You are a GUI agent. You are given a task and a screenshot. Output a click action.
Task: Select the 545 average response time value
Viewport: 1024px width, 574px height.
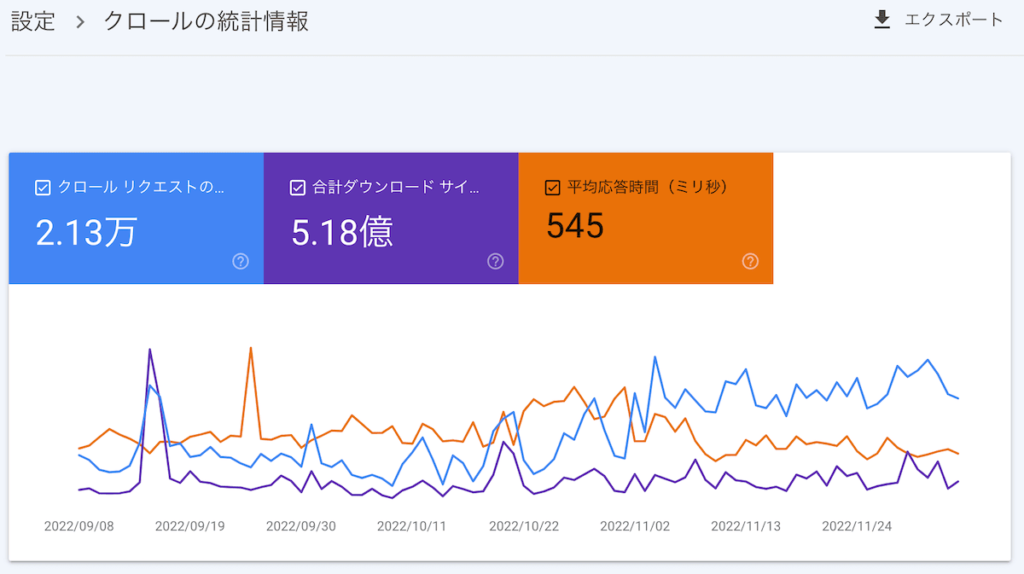575,226
